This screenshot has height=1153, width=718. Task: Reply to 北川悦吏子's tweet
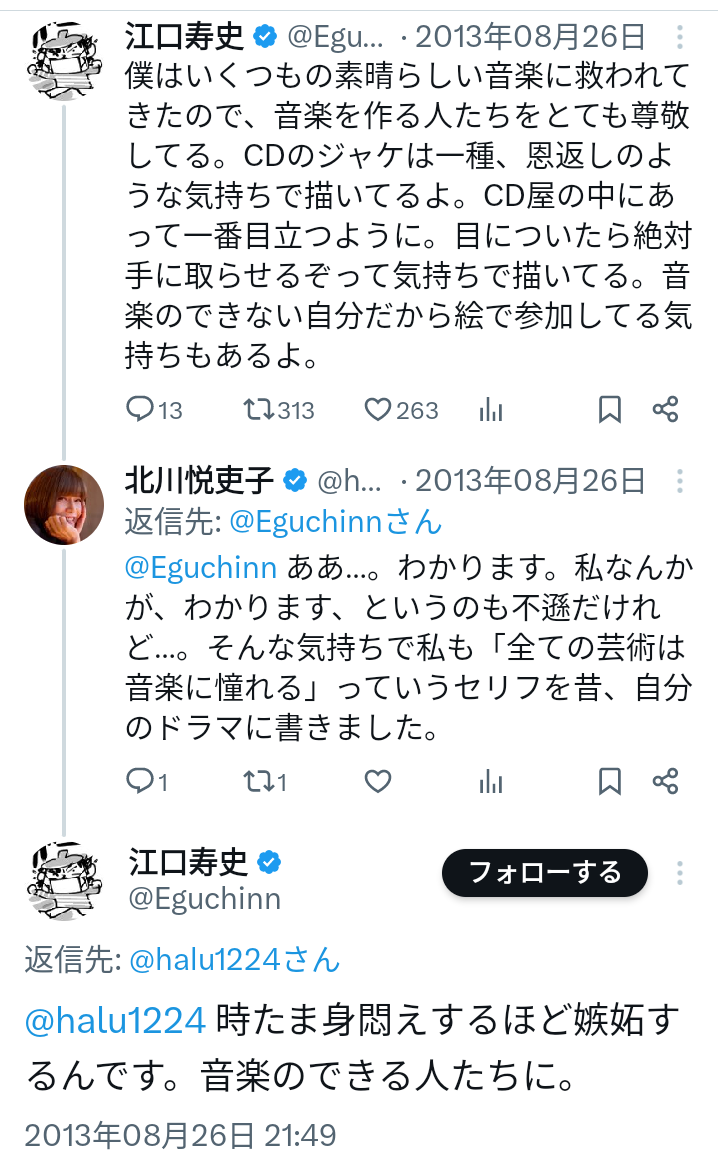point(141,781)
